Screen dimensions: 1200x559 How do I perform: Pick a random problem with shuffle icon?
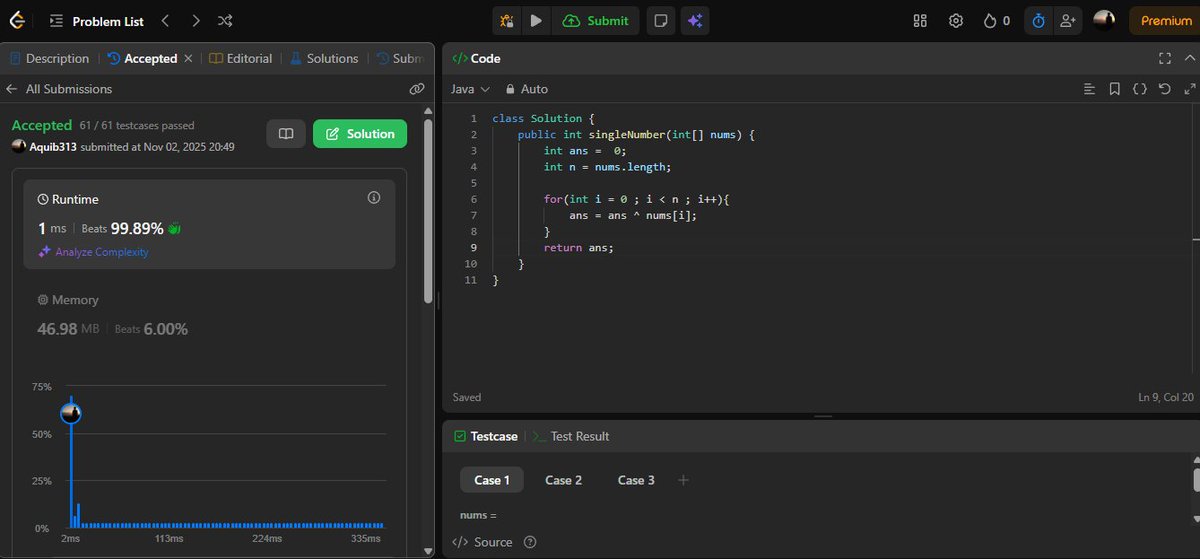pos(225,20)
